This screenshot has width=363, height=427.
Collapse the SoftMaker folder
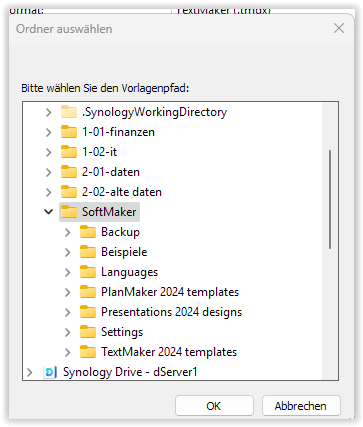(49, 212)
